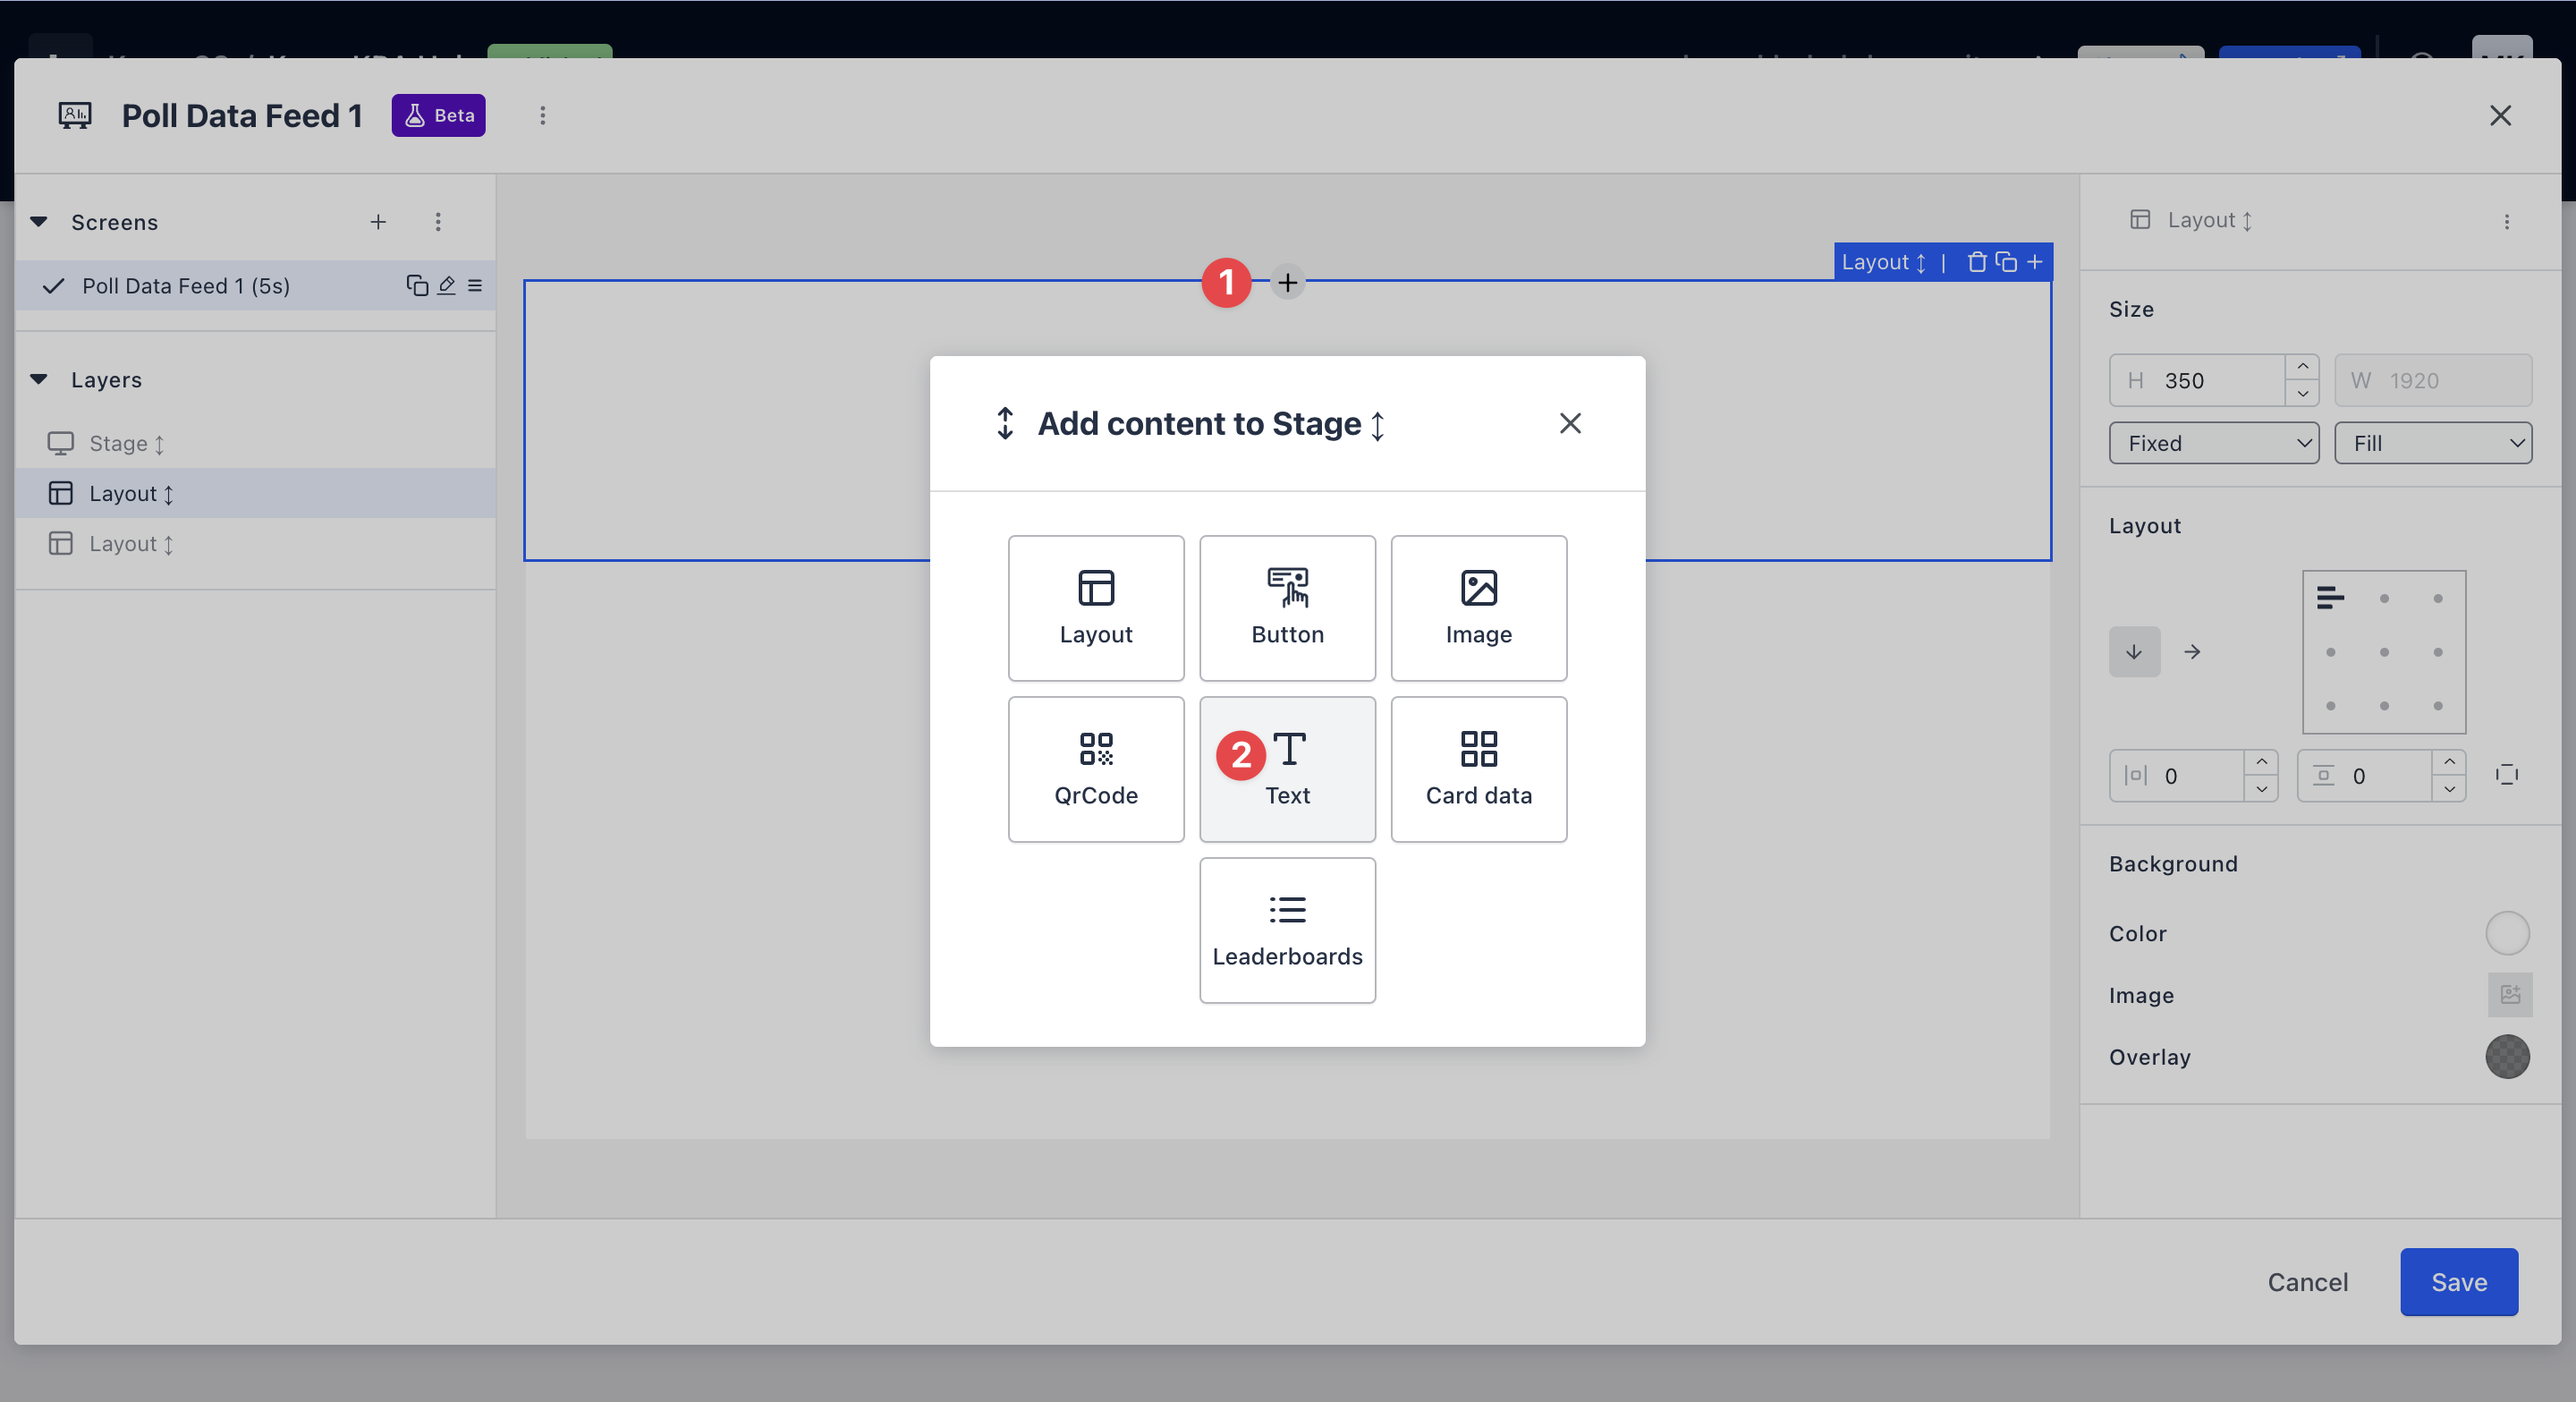This screenshot has height=1402, width=2576.
Task: Pick the Leaderboards content option
Action: (1287, 929)
